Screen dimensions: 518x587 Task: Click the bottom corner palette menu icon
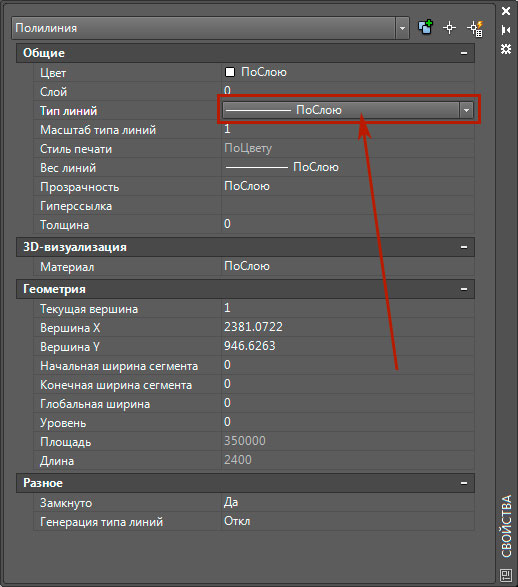click(x=506, y=575)
